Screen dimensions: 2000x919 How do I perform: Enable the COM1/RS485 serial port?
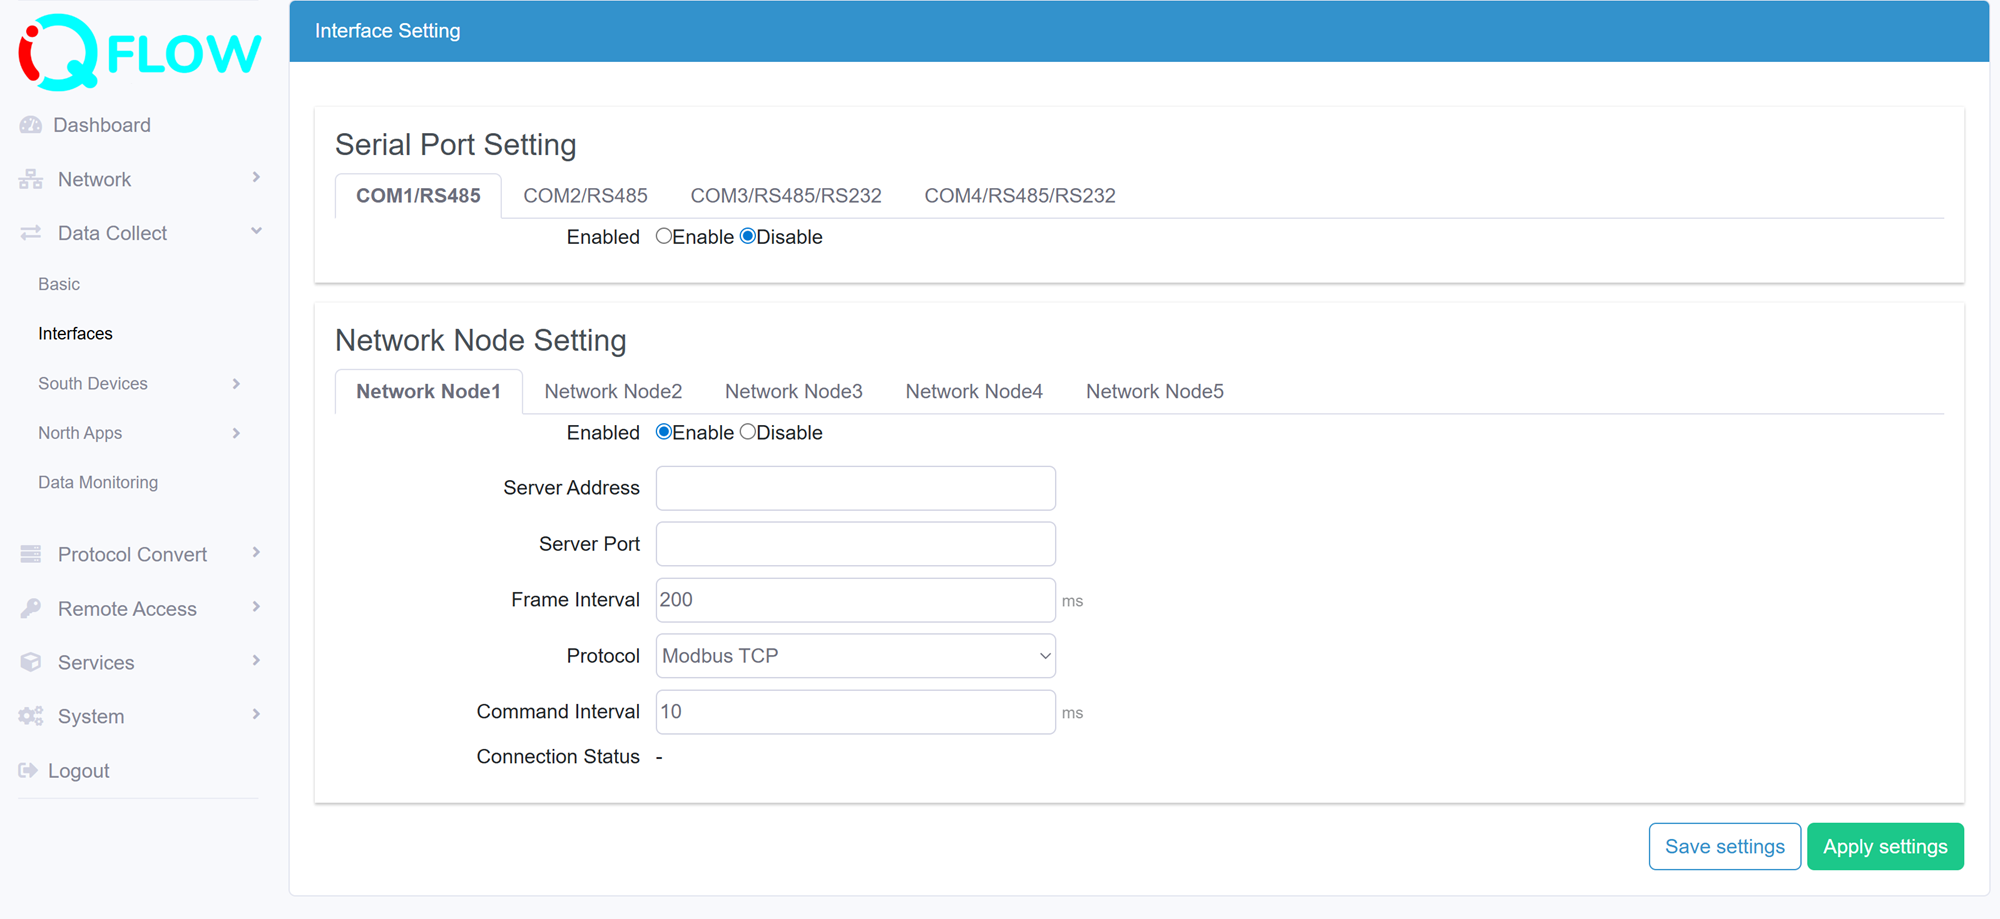pos(664,236)
